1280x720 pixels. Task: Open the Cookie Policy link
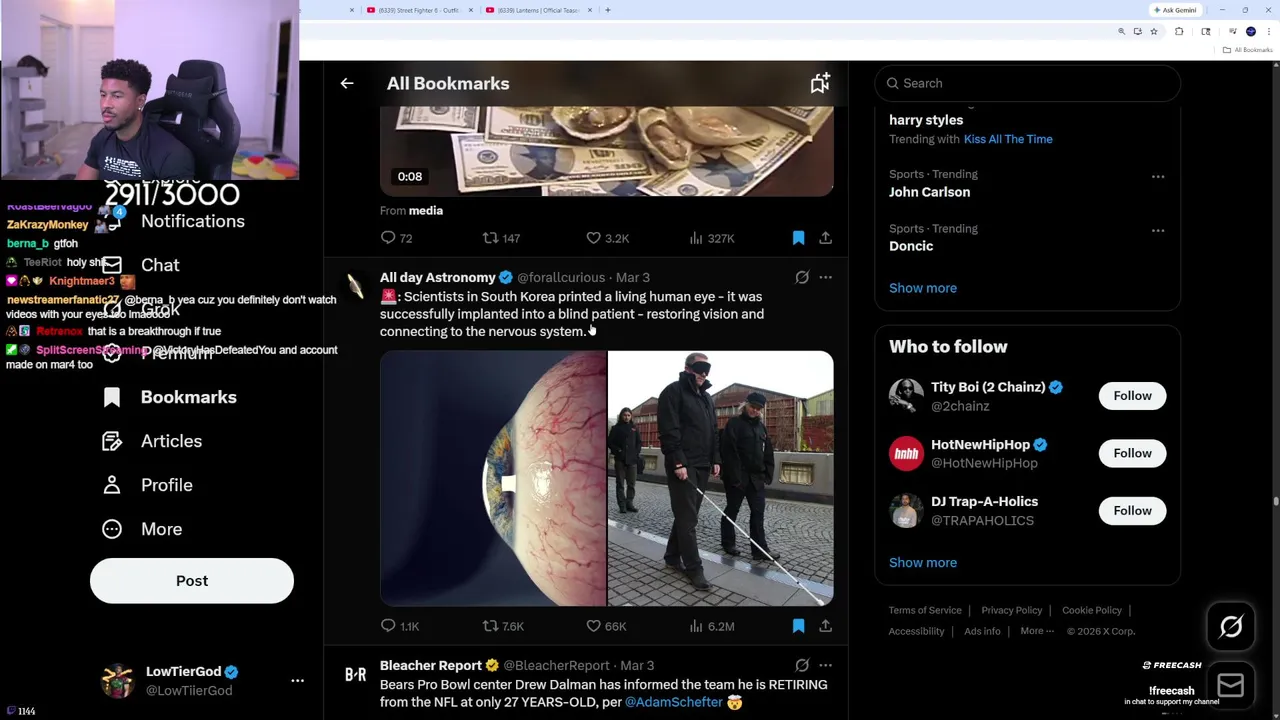(x=1092, y=610)
